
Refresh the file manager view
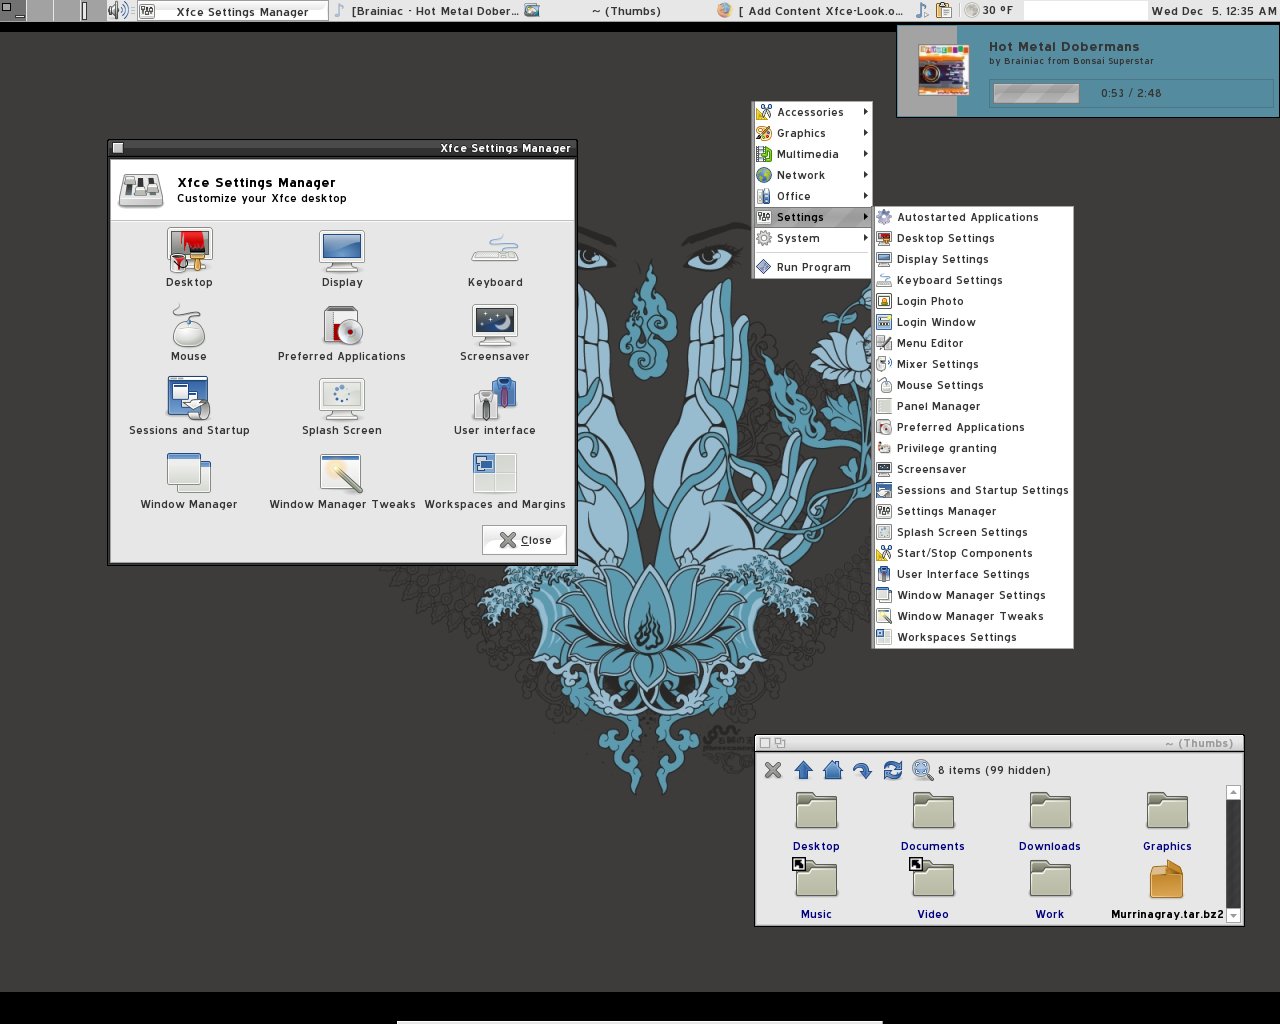click(x=893, y=770)
